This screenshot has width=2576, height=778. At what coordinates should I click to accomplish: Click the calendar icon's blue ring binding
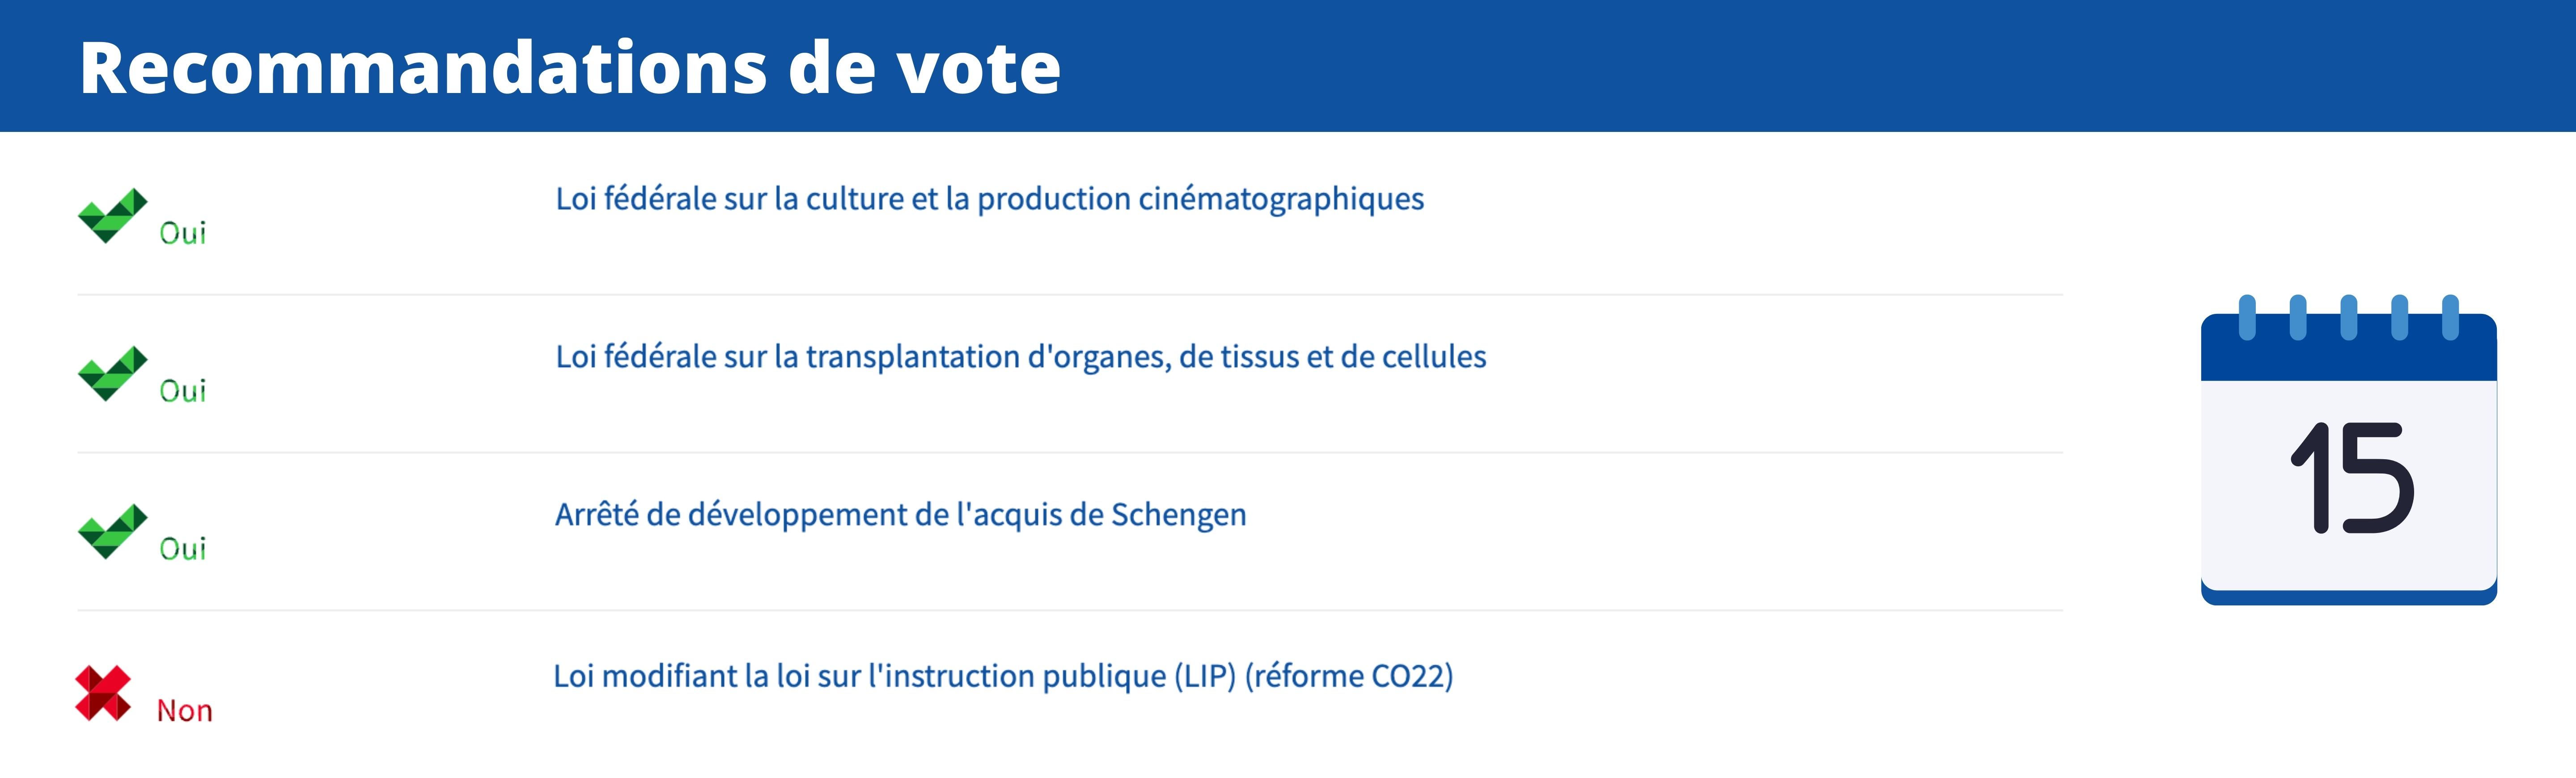[x=2347, y=318]
